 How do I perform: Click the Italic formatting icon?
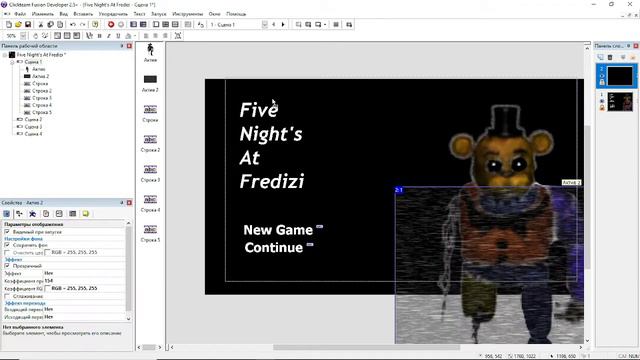pyautogui.click(x=109, y=36)
